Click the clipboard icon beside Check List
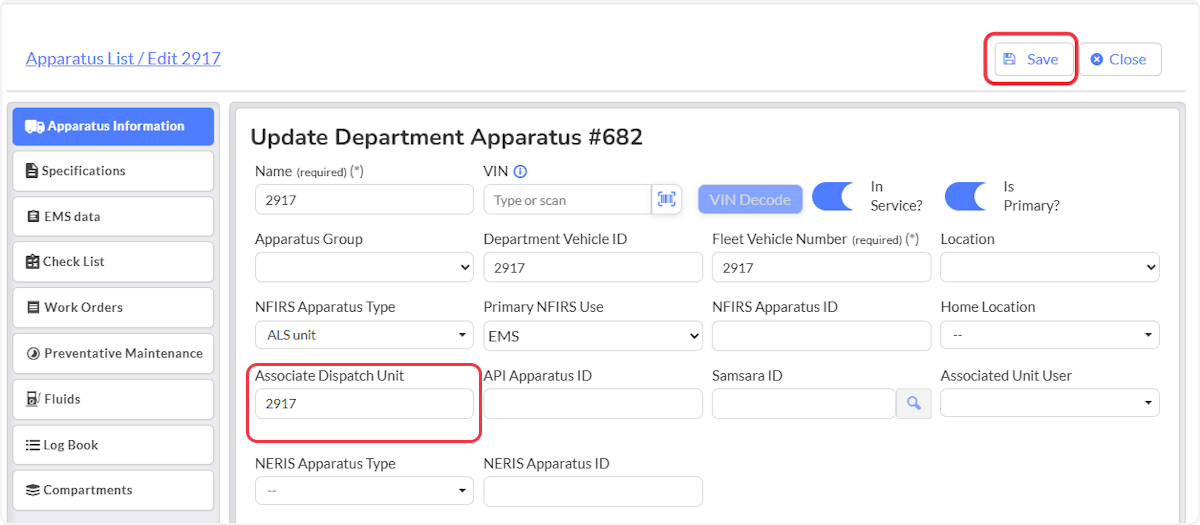Screen dimensions: 1200x525 click(x=33, y=262)
